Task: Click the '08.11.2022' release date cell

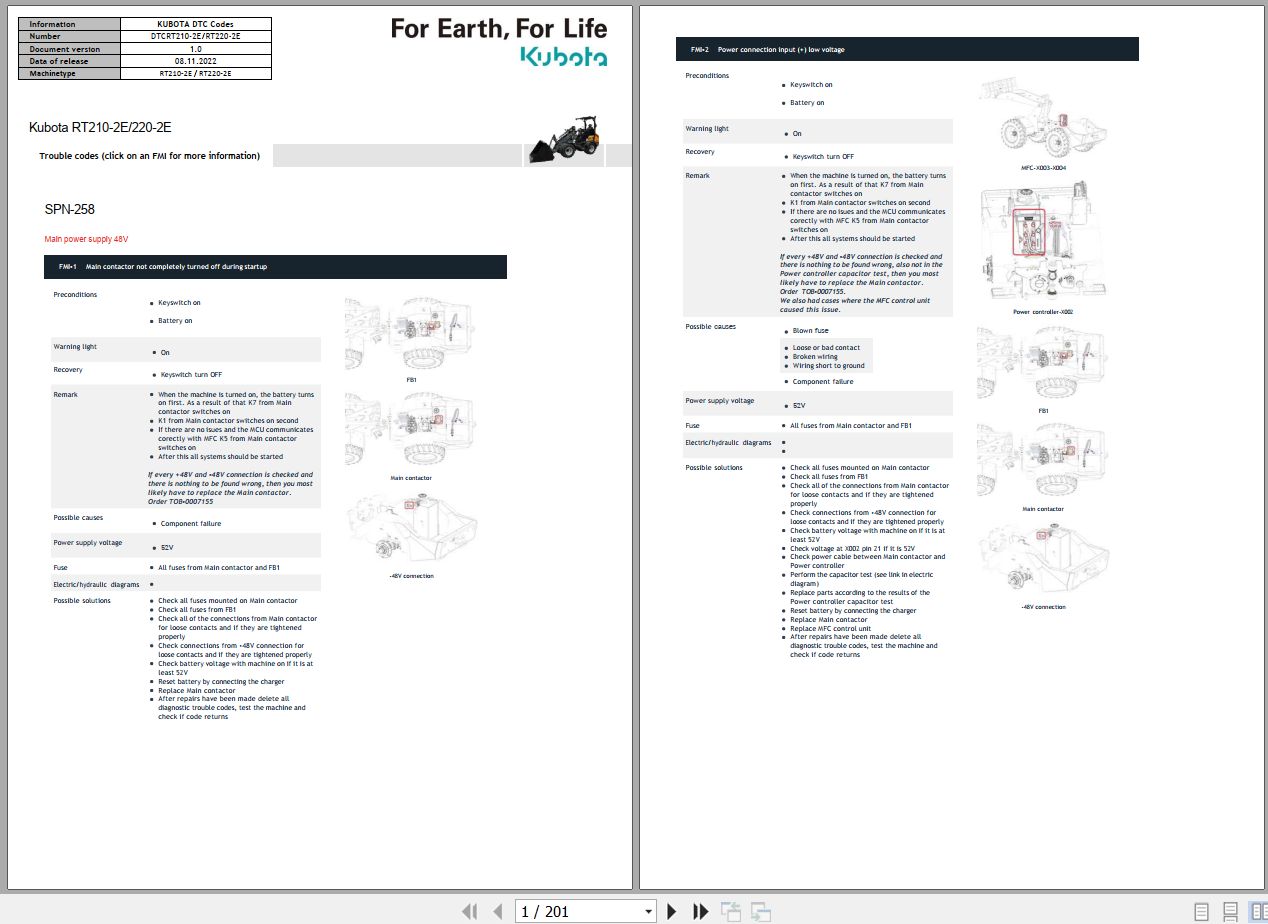Action: pos(195,61)
